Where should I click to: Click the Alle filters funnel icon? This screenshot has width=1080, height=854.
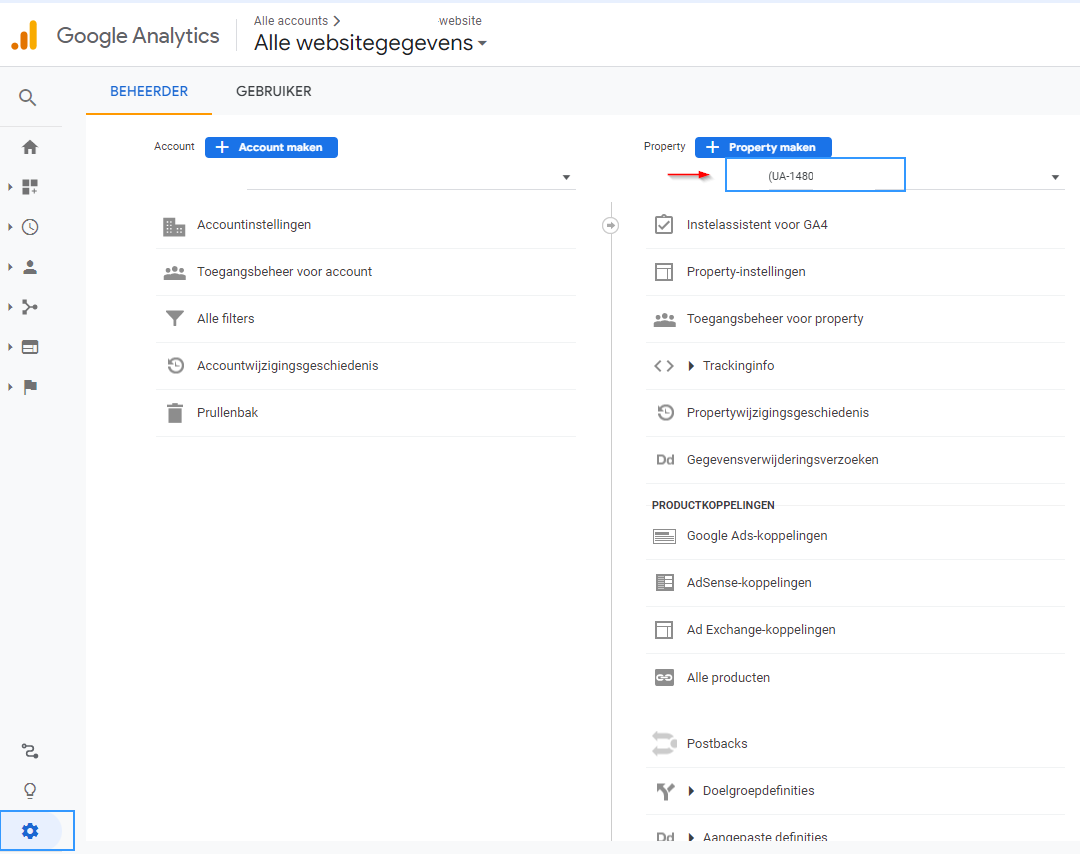pyautogui.click(x=175, y=318)
